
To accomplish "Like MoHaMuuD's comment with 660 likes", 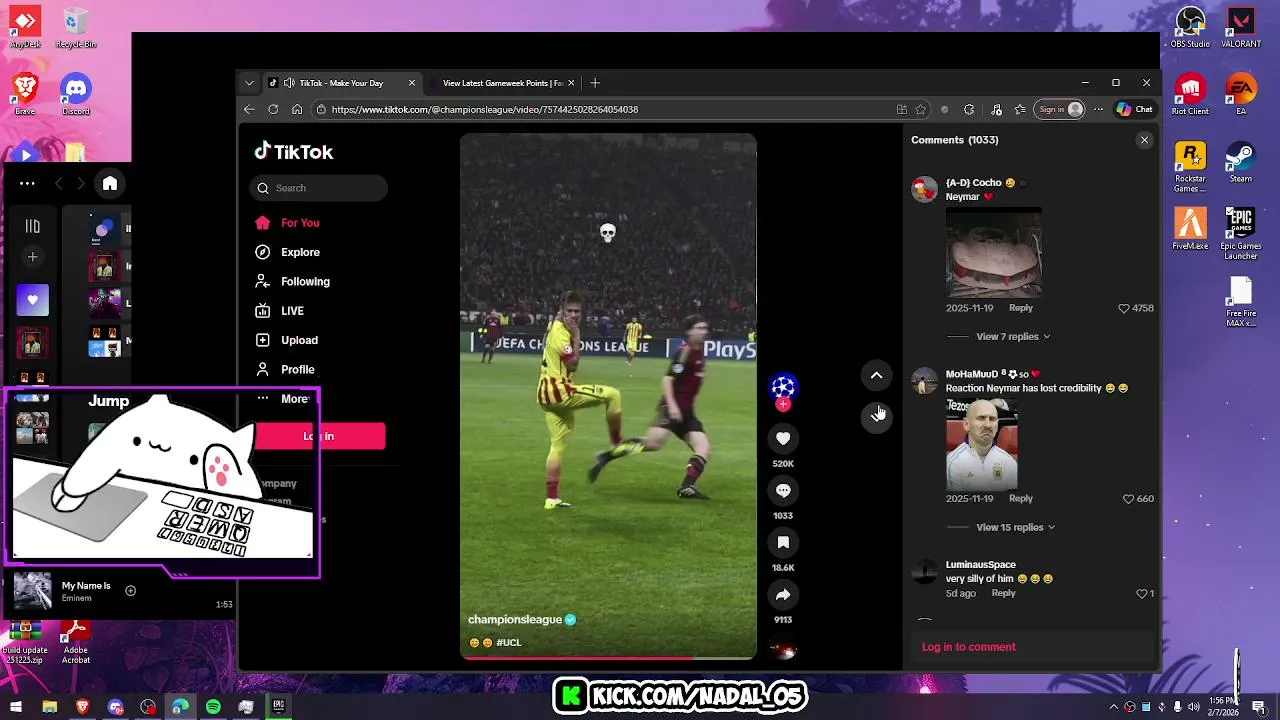I will click(1128, 499).
